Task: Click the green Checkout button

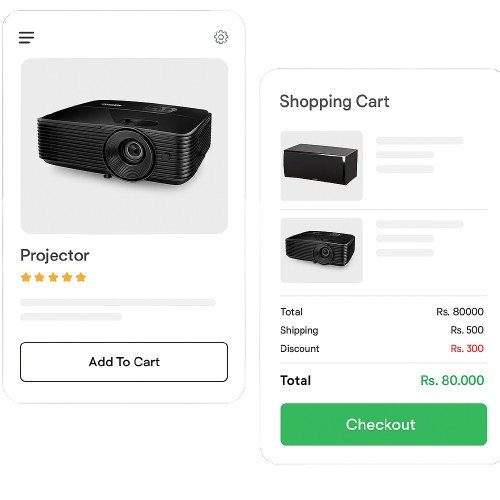Action: pyautogui.click(x=384, y=424)
